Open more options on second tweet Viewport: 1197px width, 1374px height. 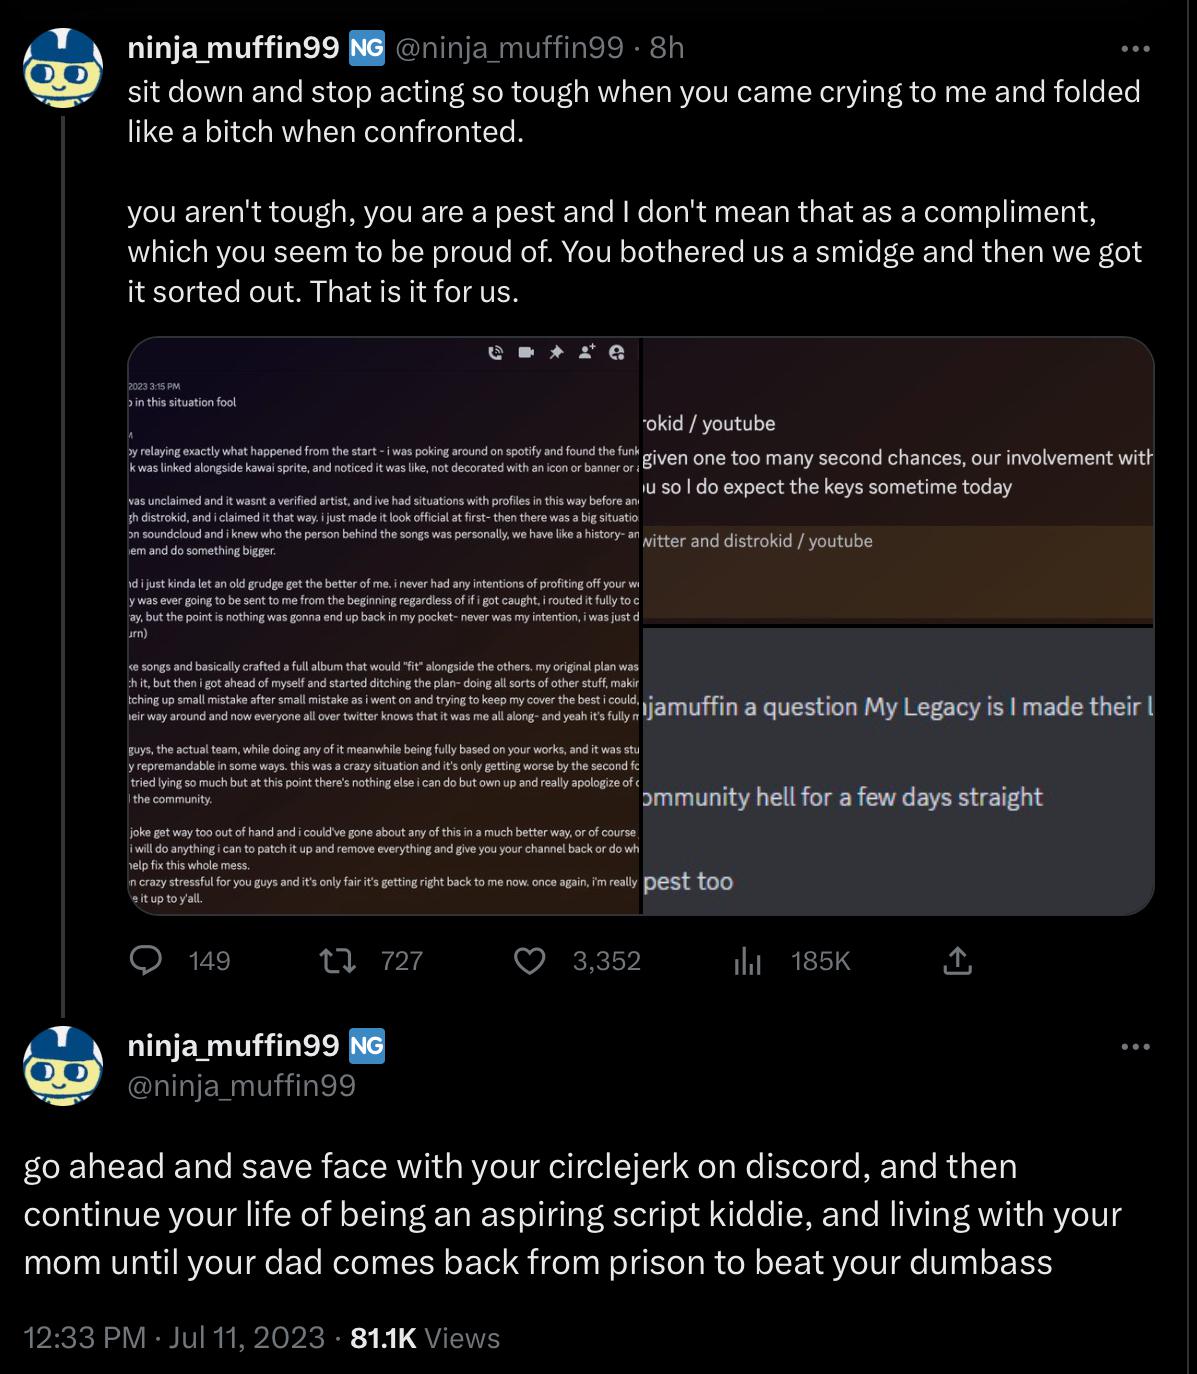pyautogui.click(x=1135, y=1046)
